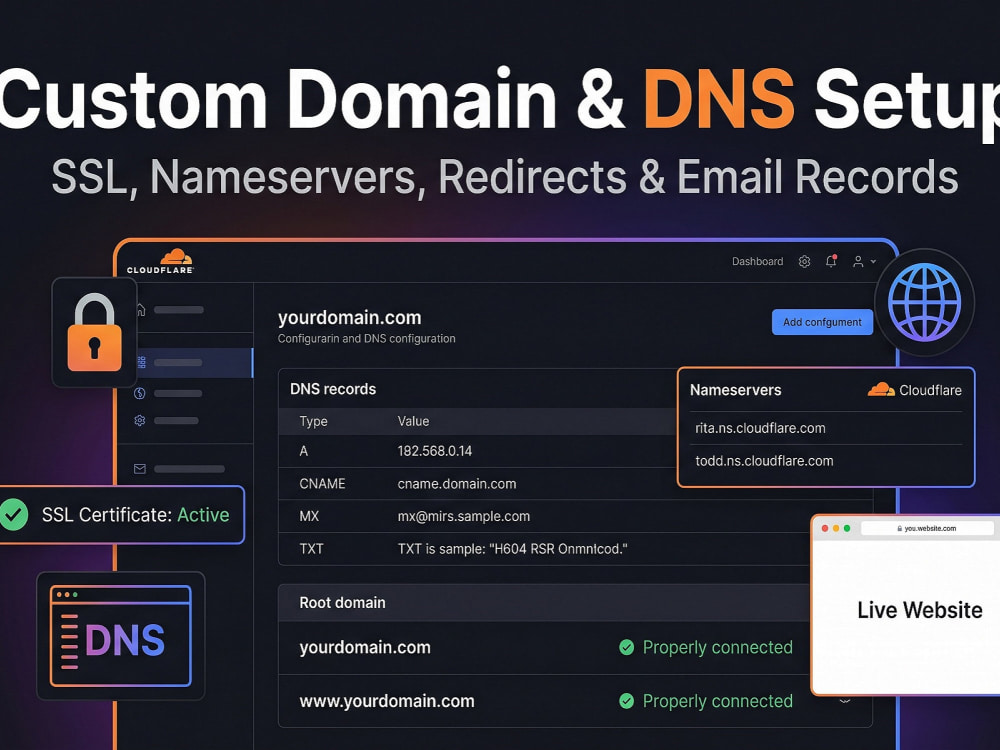1000x750 pixels.
Task: Select the envelope email icon in the sidebar
Action: pyautogui.click(x=140, y=469)
